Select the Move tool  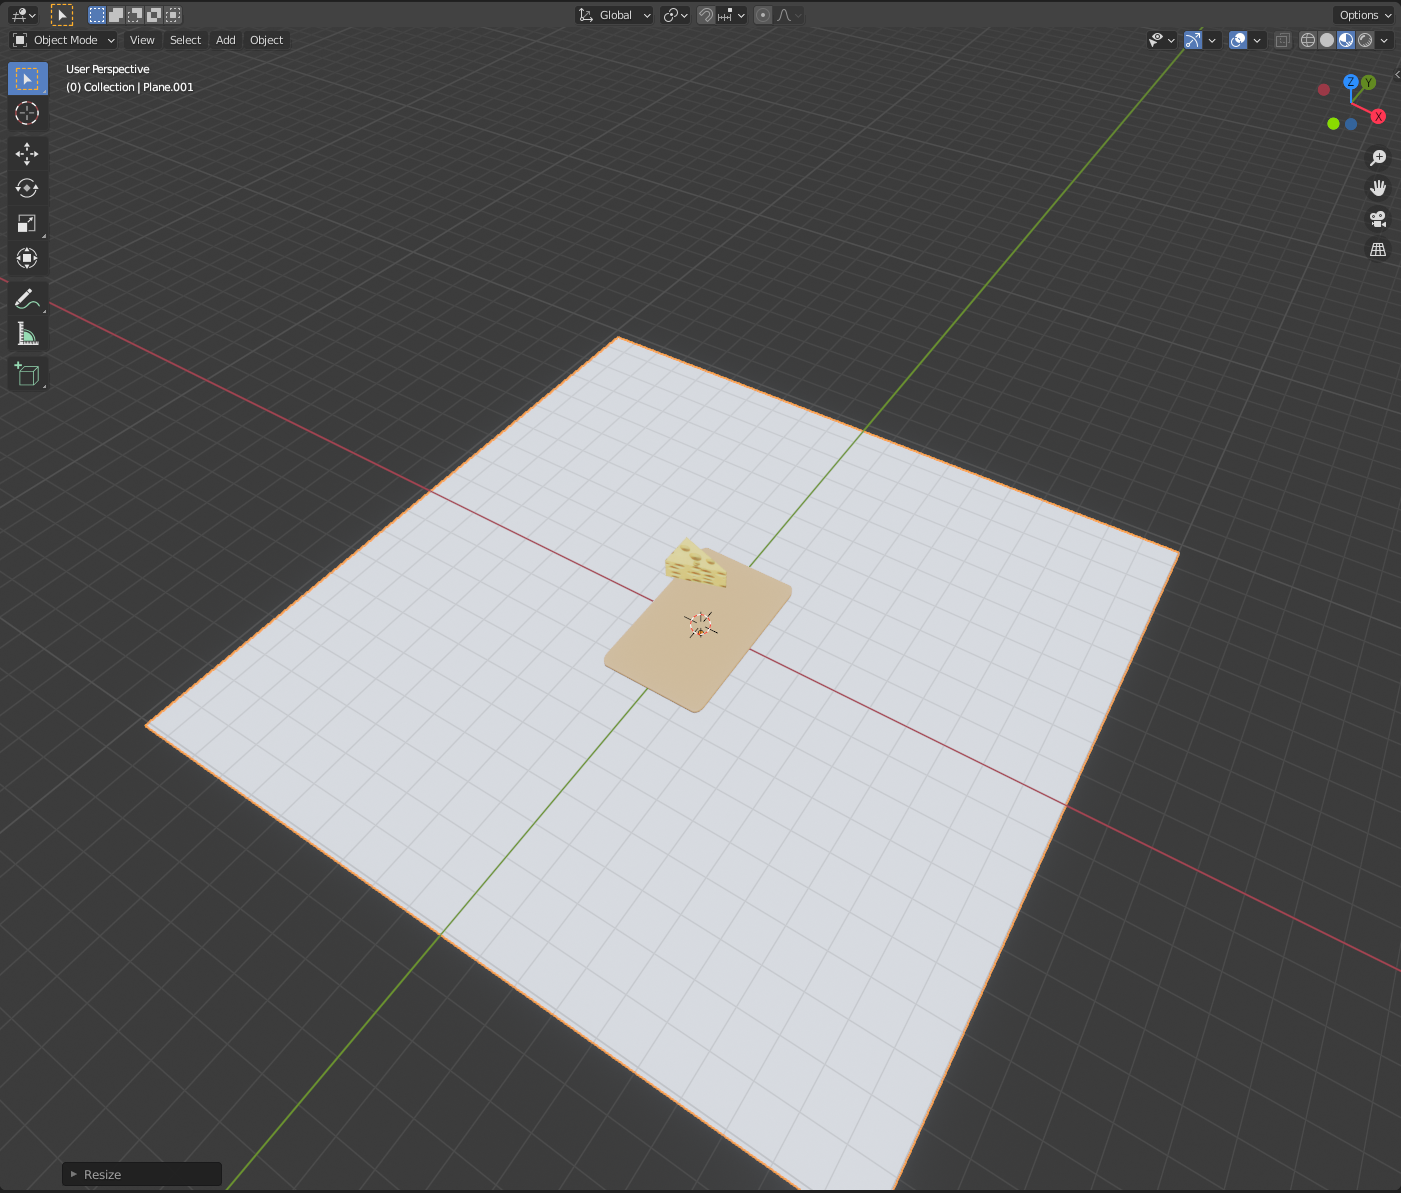27,153
